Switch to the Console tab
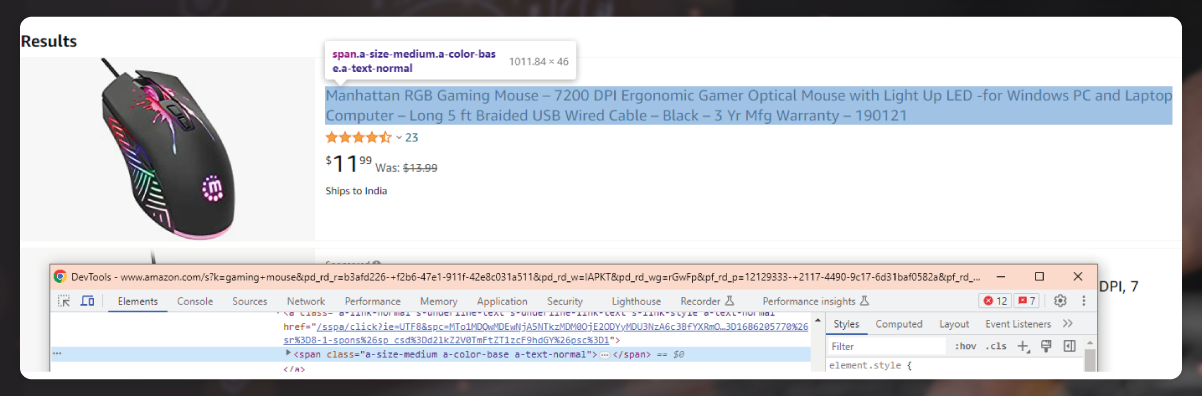 tap(195, 301)
